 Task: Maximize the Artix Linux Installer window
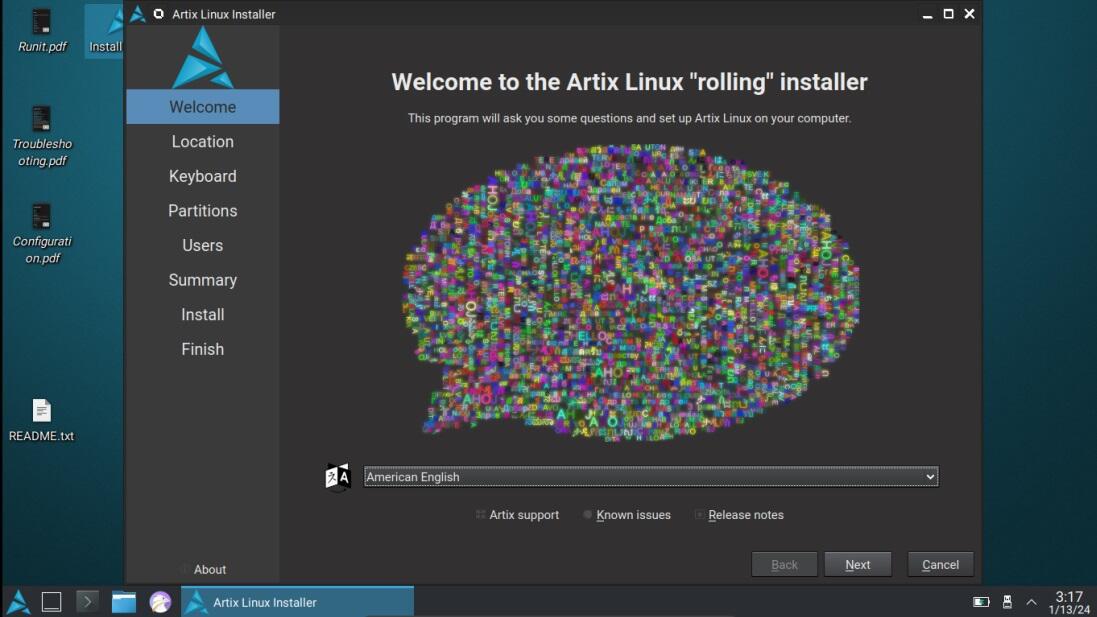[x=949, y=14]
